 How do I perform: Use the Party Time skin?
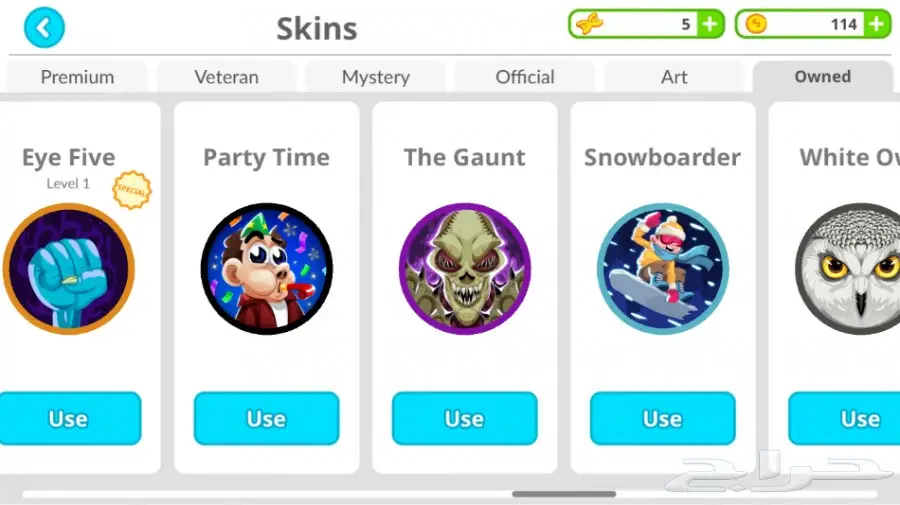coord(266,418)
